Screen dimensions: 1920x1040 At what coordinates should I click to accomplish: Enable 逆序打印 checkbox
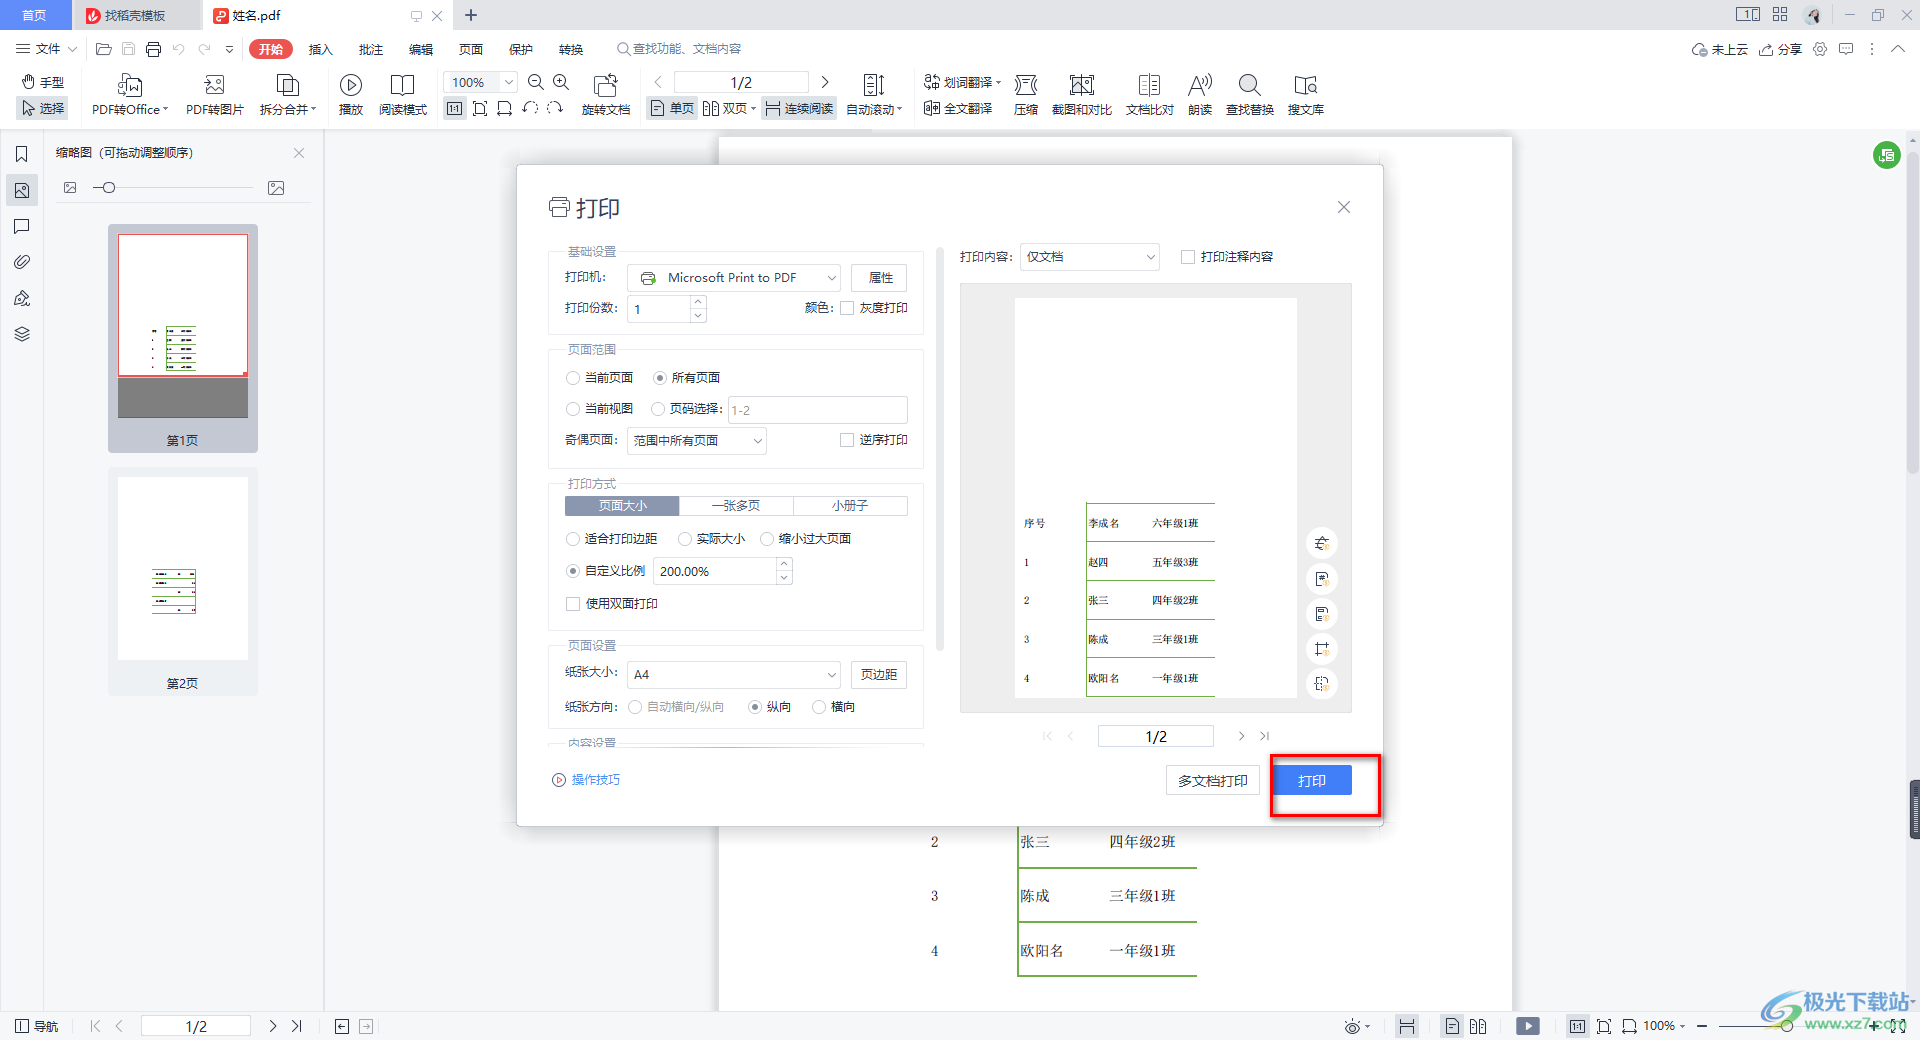pyautogui.click(x=847, y=440)
